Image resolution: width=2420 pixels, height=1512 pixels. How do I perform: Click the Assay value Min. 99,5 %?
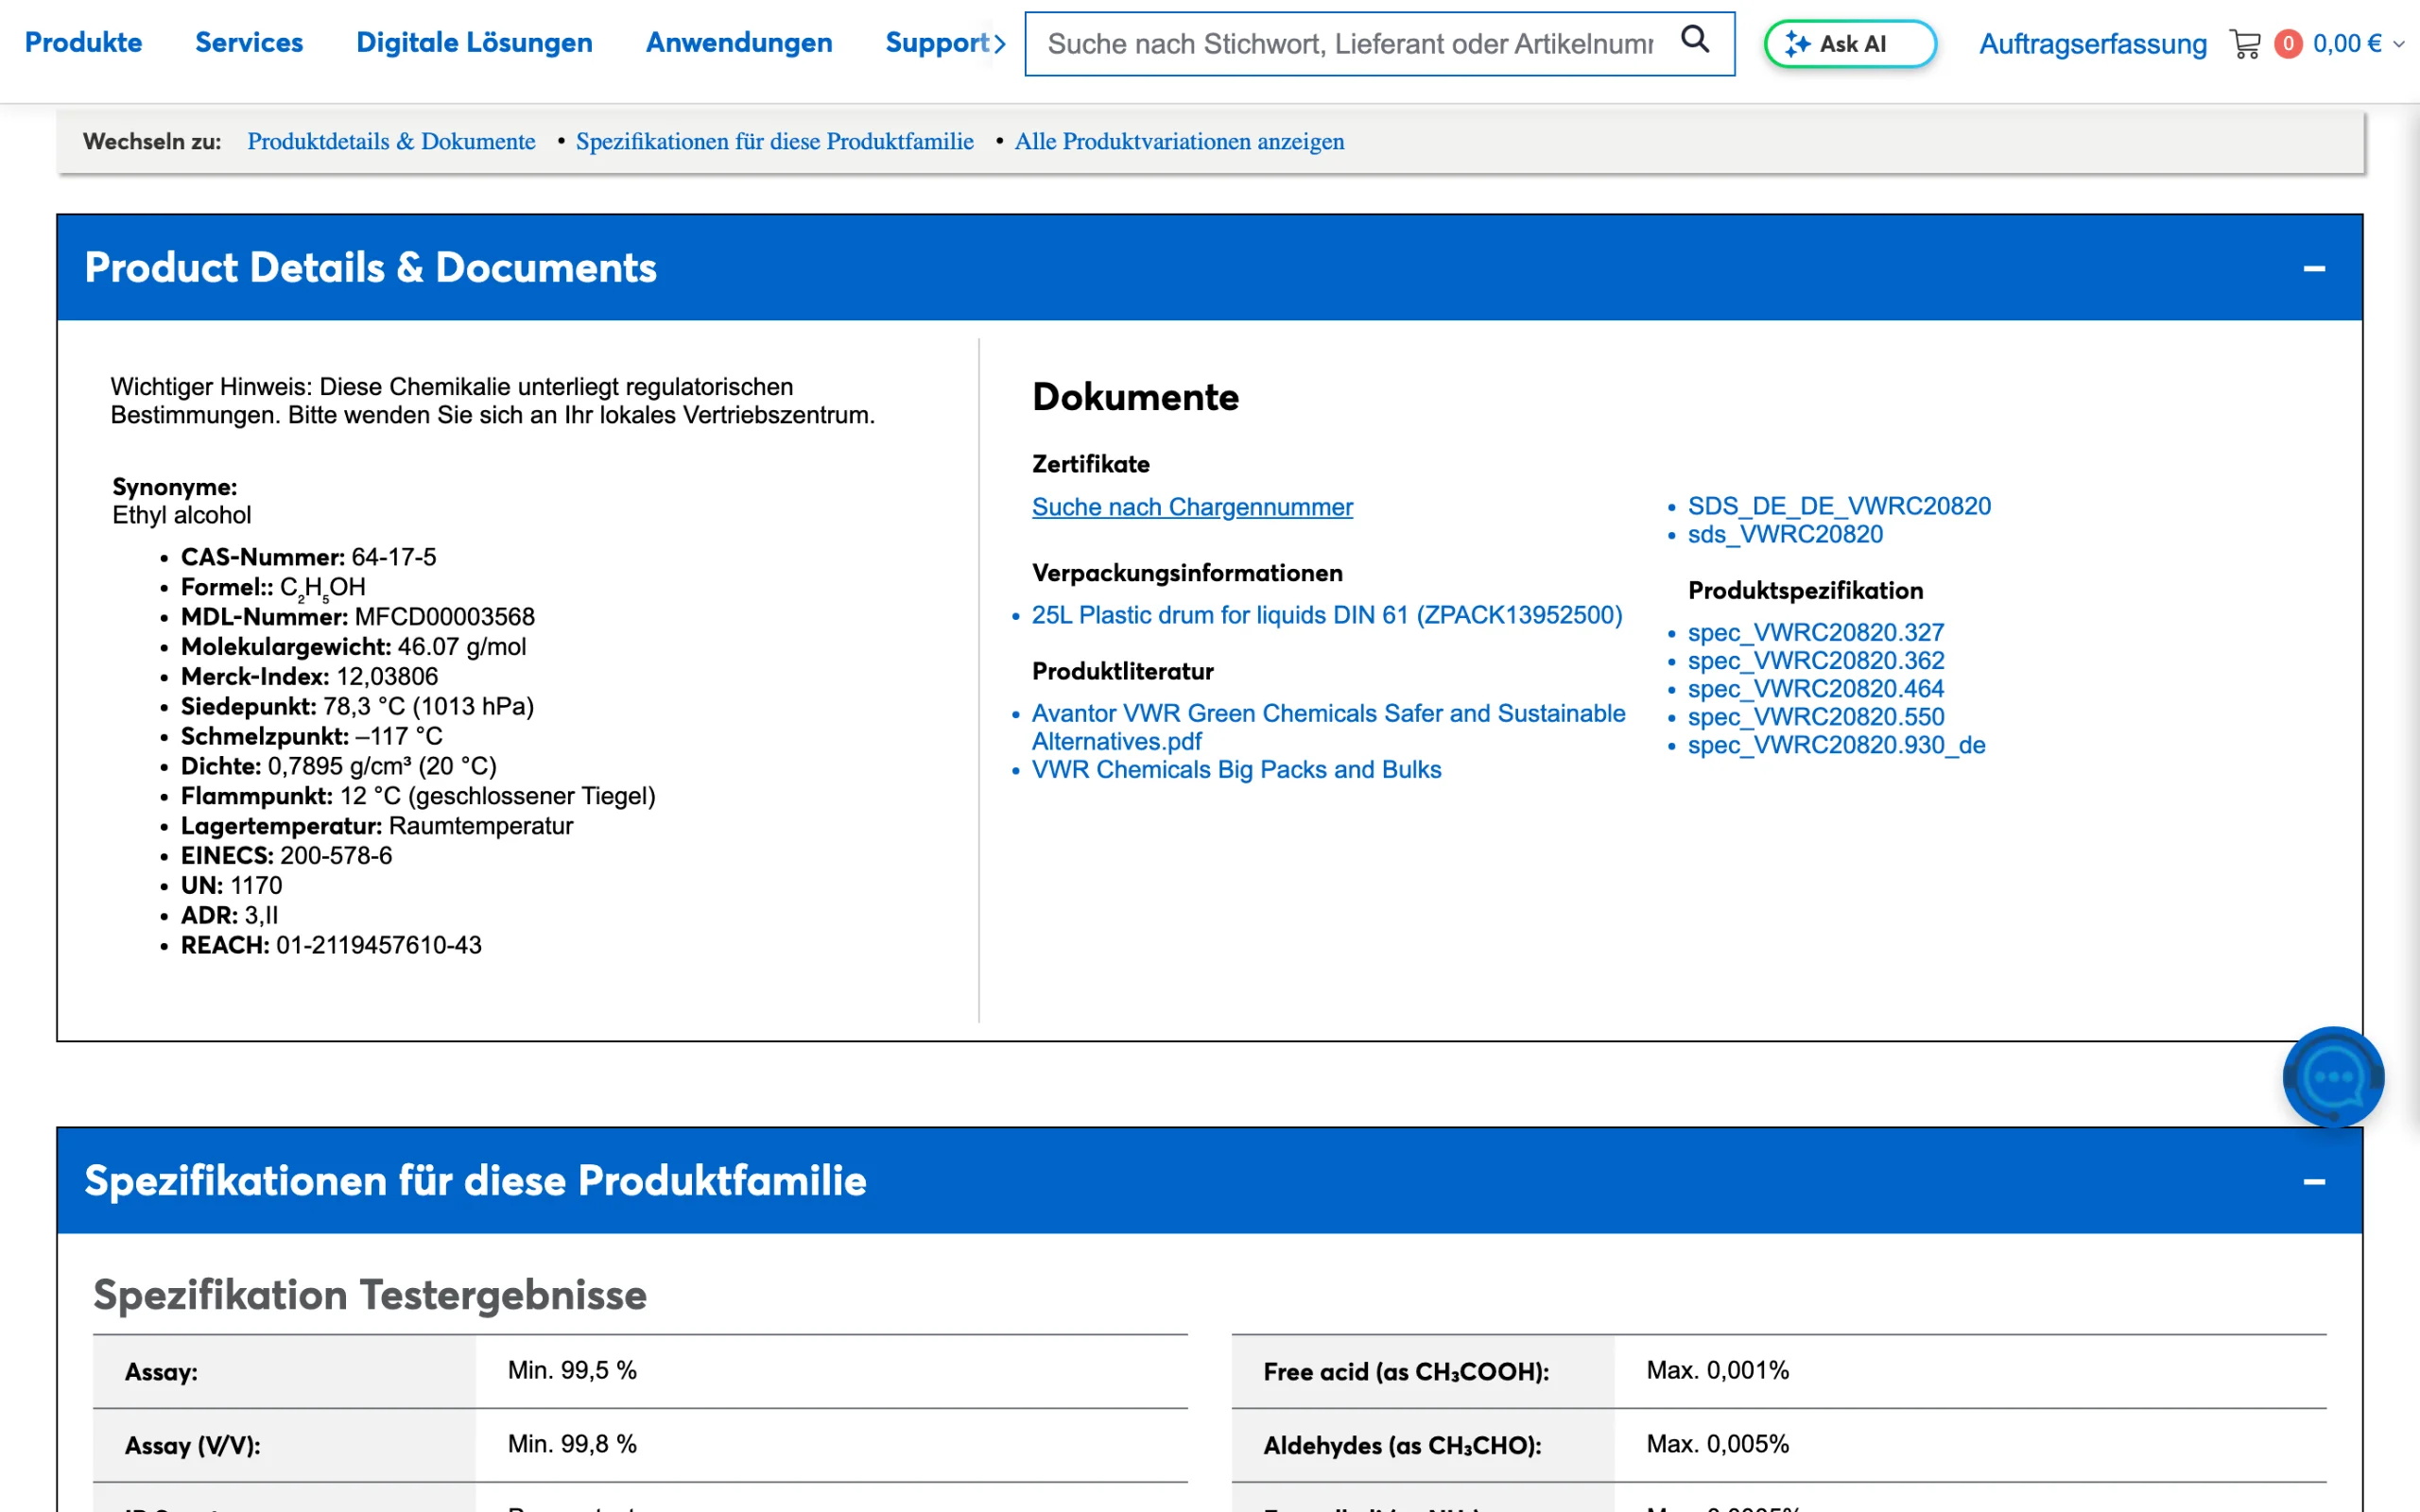tap(572, 1370)
